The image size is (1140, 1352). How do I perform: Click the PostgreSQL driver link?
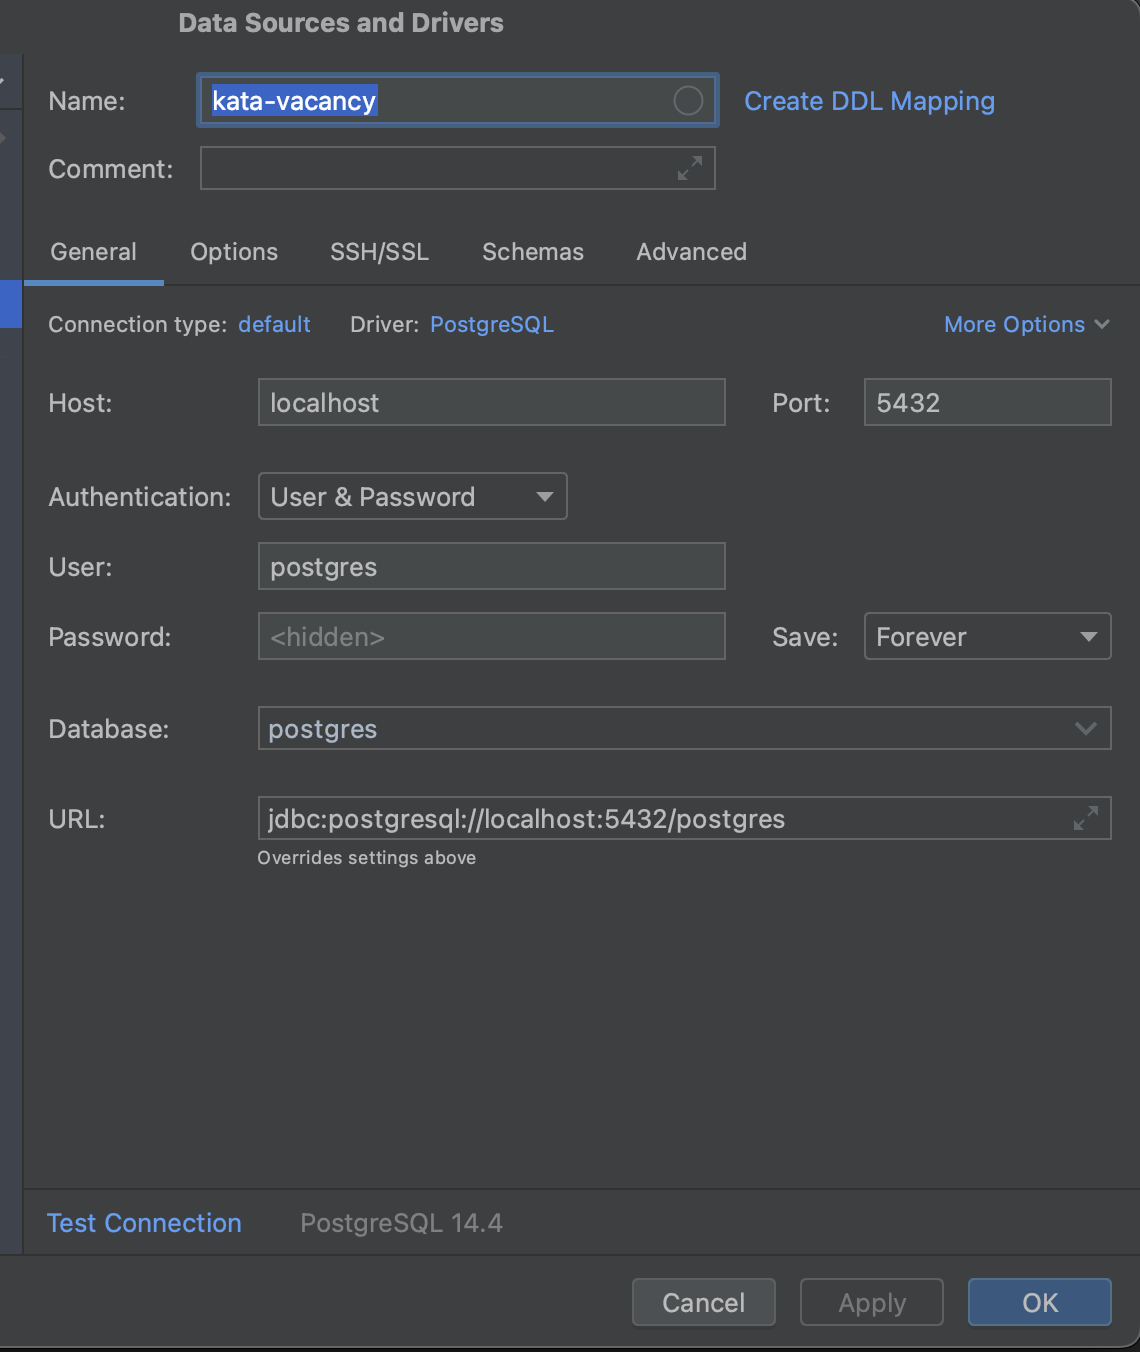pyautogui.click(x=491, y=324)
